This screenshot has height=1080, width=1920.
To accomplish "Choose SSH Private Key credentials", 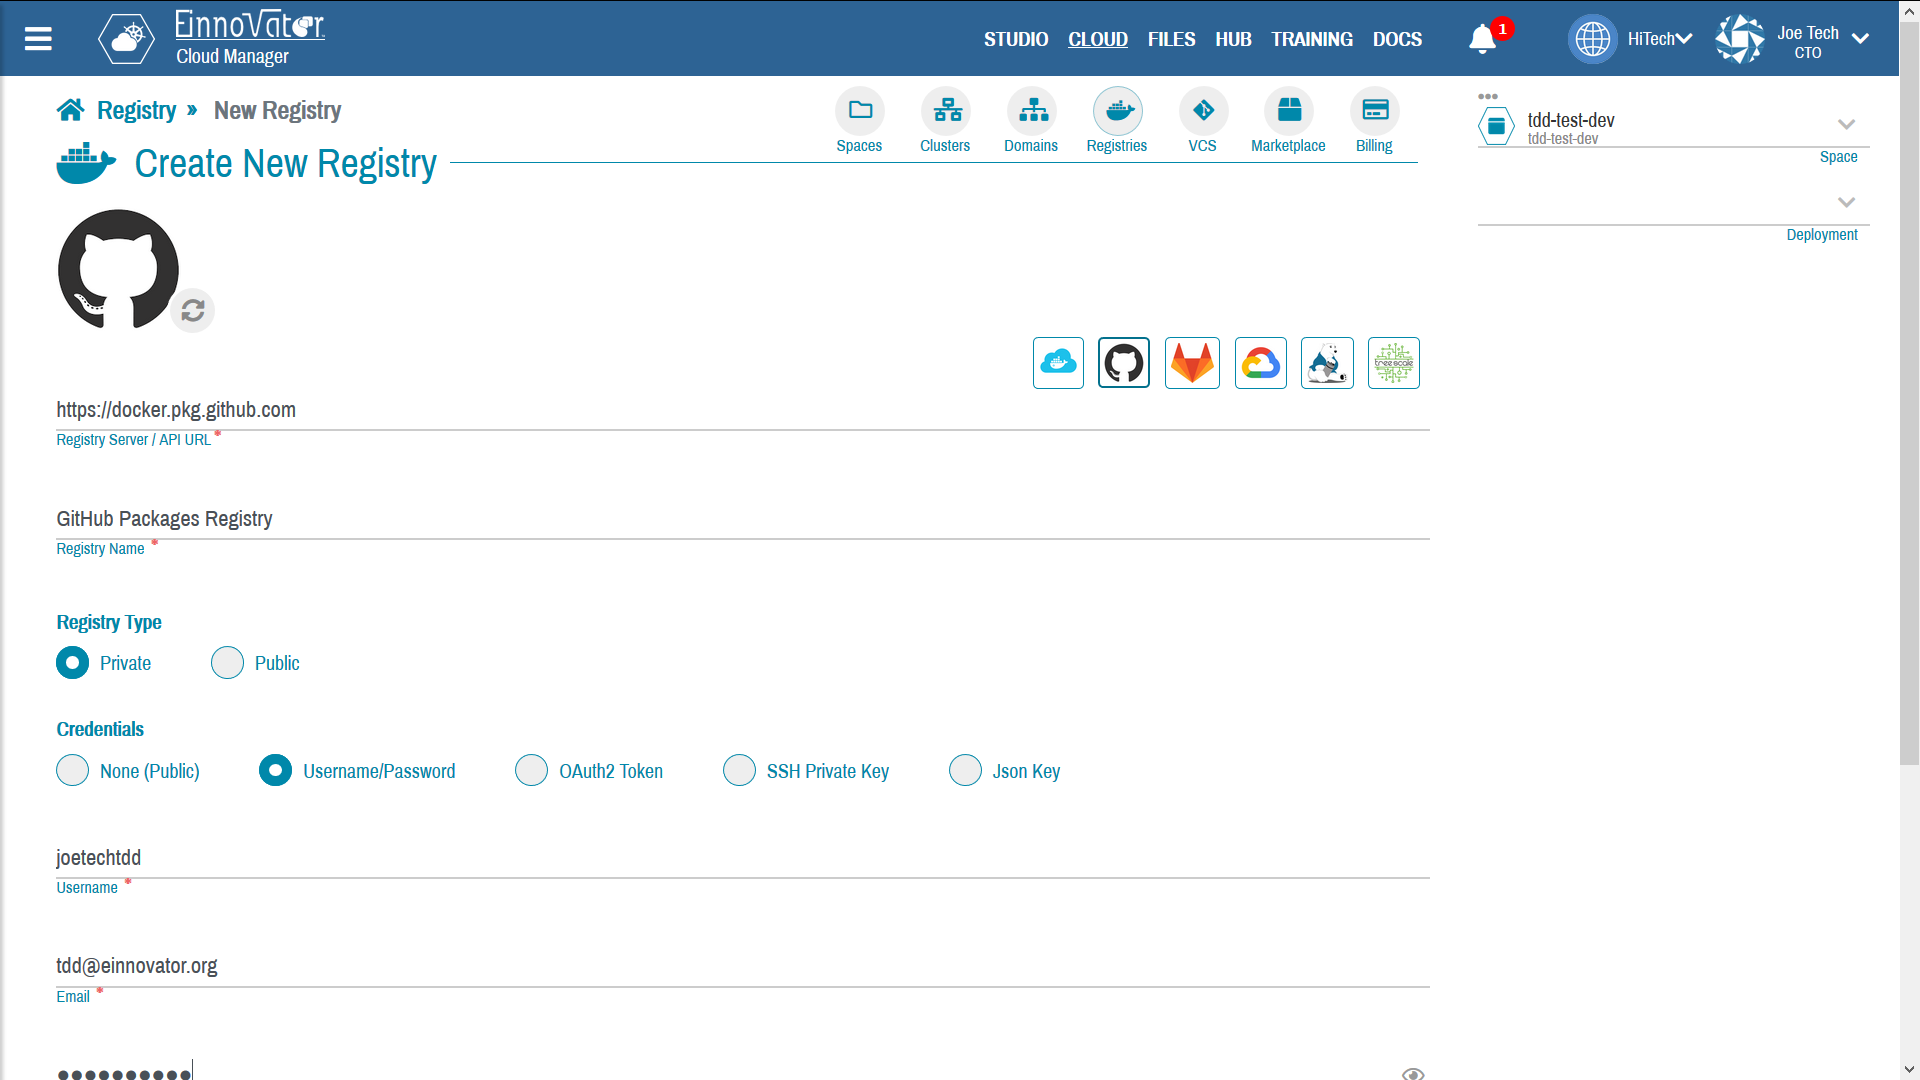I will click(x=739, y=771).
